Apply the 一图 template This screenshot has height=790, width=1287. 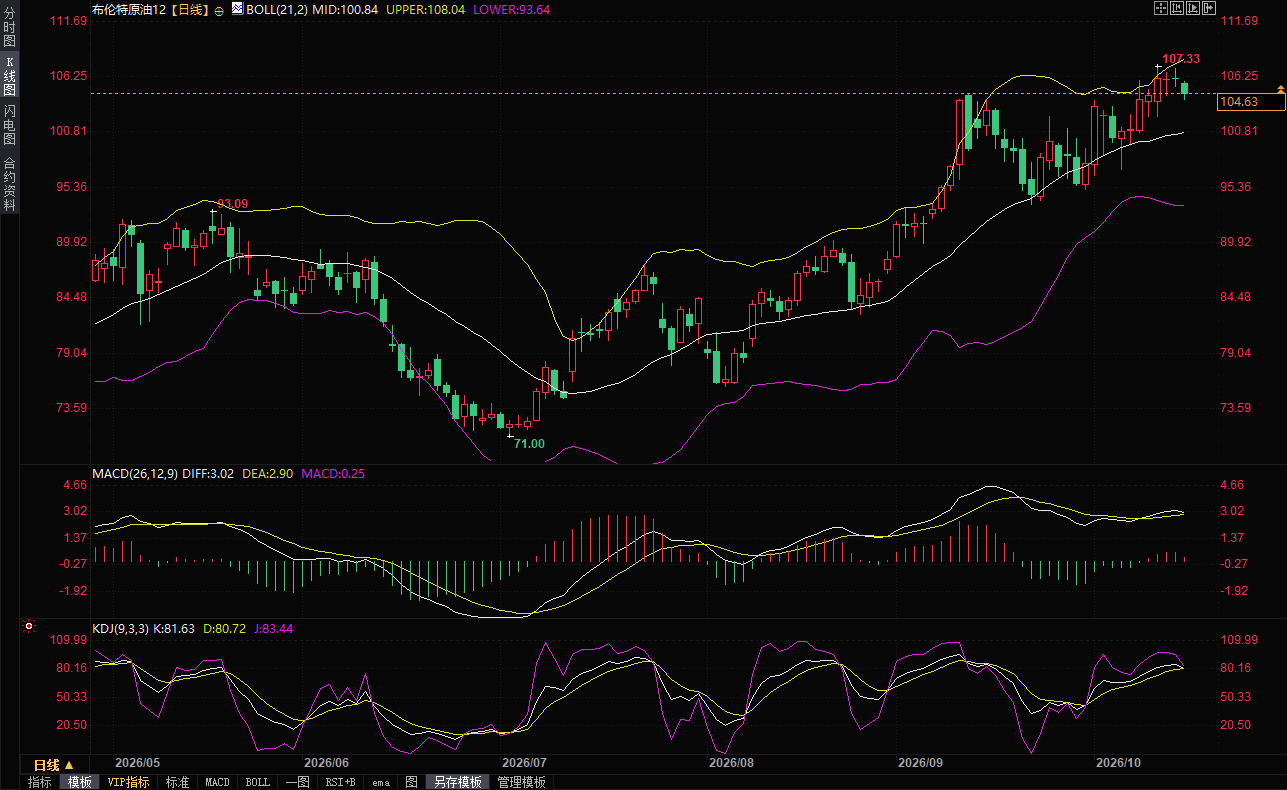point(297,782)
